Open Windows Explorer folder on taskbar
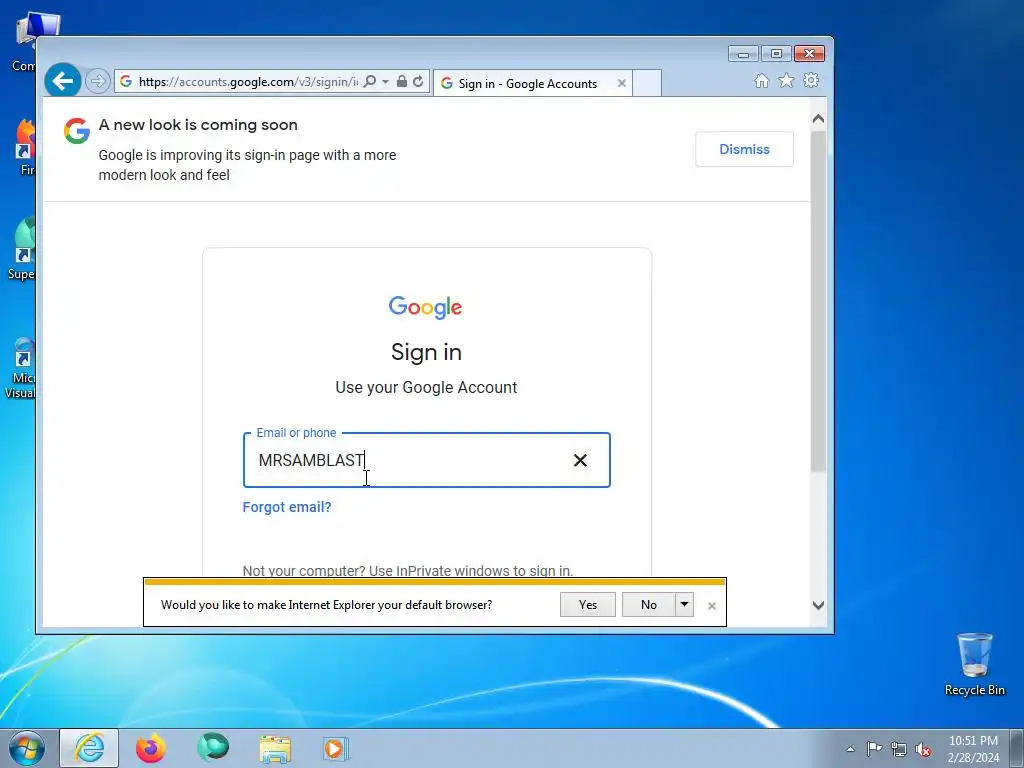Image resolution: width=1024 pixels, height=768 pixels. click(x=275, y=748)
